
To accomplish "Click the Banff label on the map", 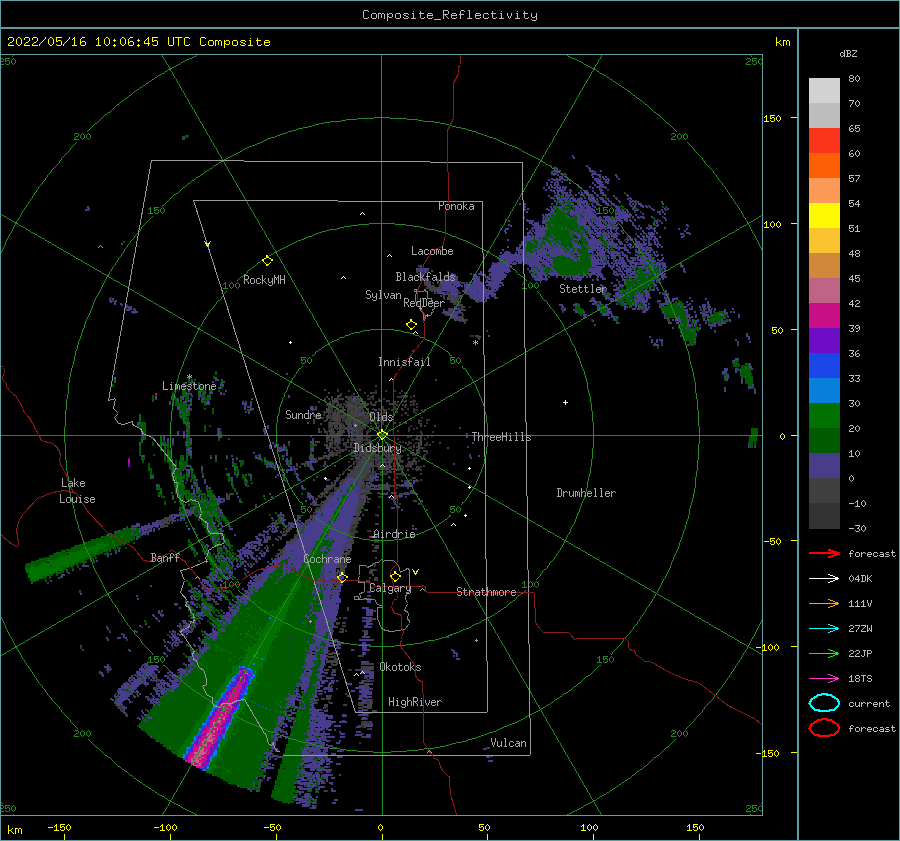I will (165, 557).
